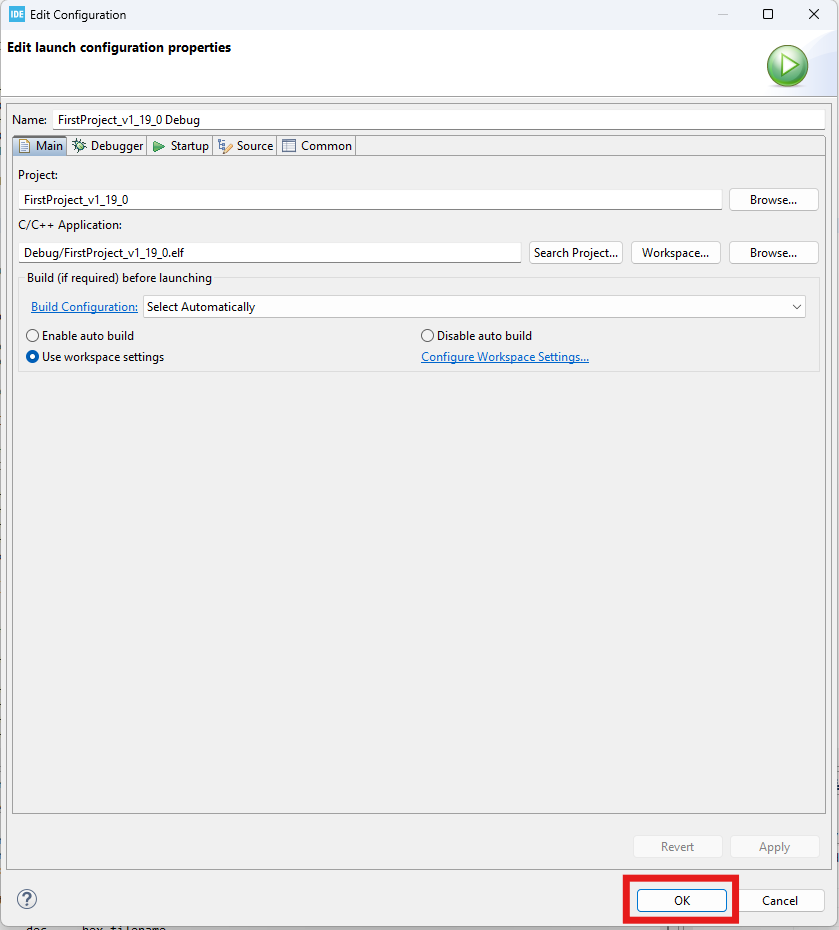Image resolution: width=839 pixels, height=930 pixels.
Task: Open the Startup tab
Action: pos(181,146)
